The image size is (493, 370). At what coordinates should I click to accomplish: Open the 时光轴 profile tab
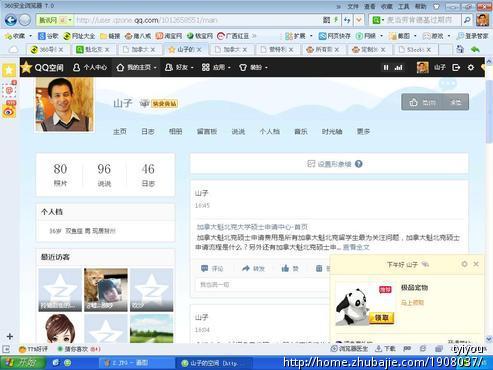click(332, 132)
